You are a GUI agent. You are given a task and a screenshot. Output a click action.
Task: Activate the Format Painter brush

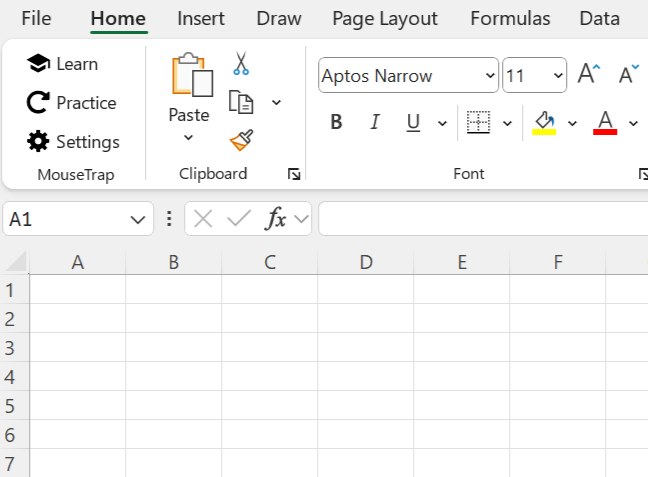(x=241, y=141)
